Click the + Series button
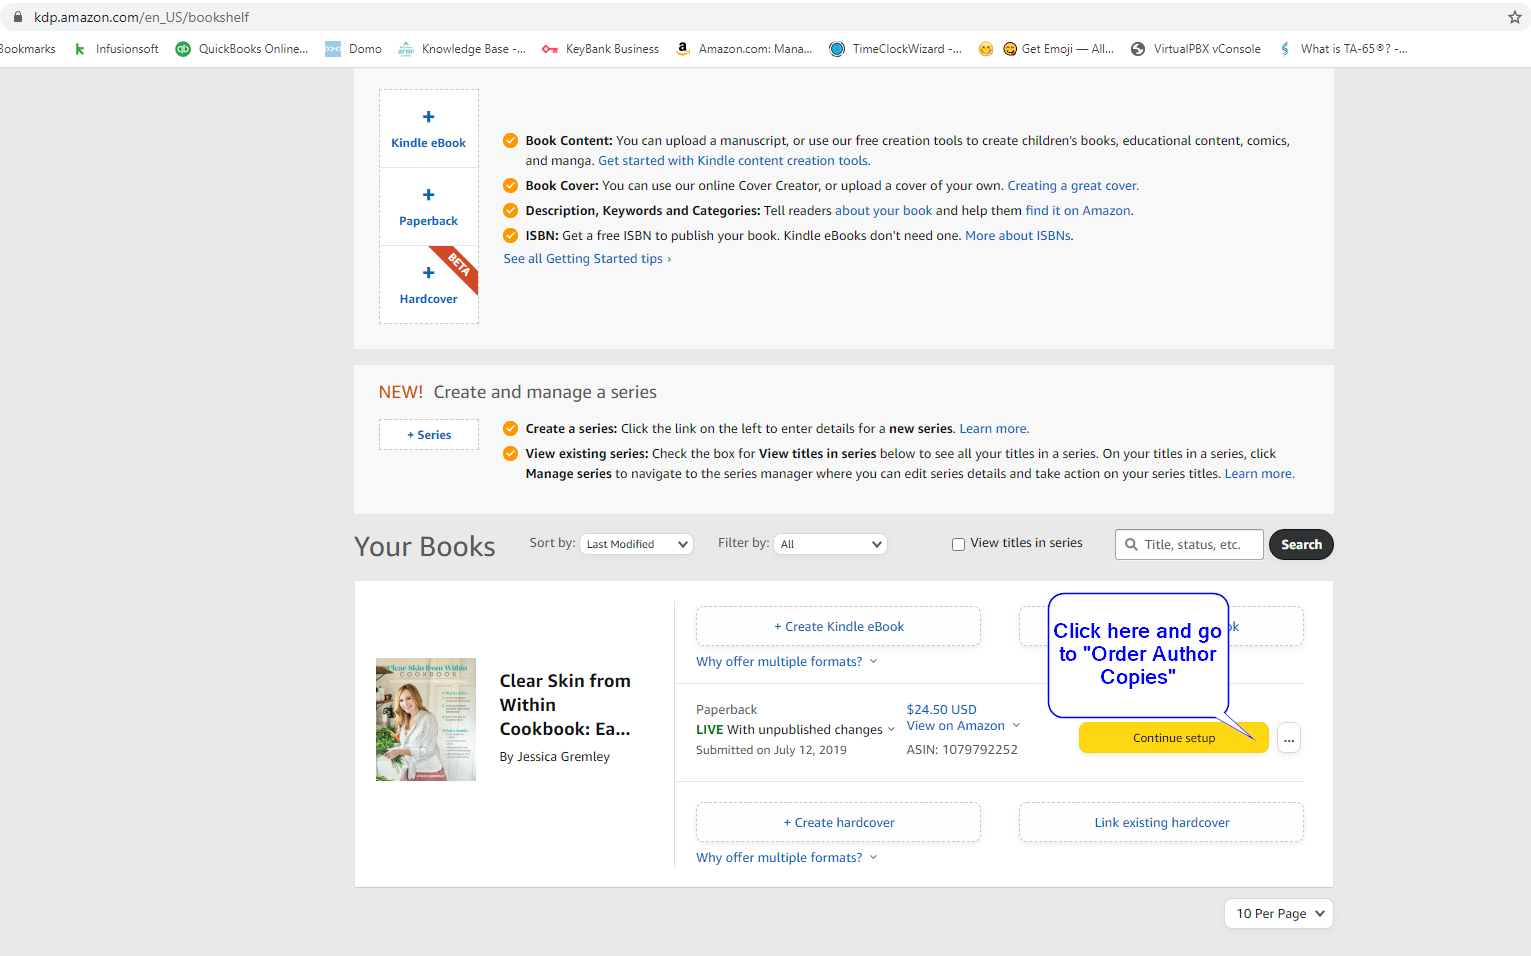 (428, 435)
